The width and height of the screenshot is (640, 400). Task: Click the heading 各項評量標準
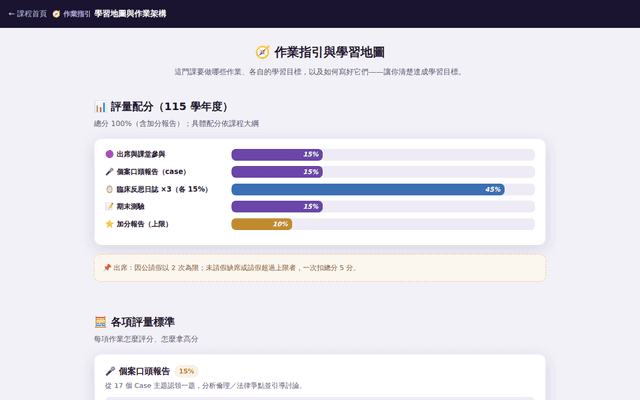click(142, 322)
